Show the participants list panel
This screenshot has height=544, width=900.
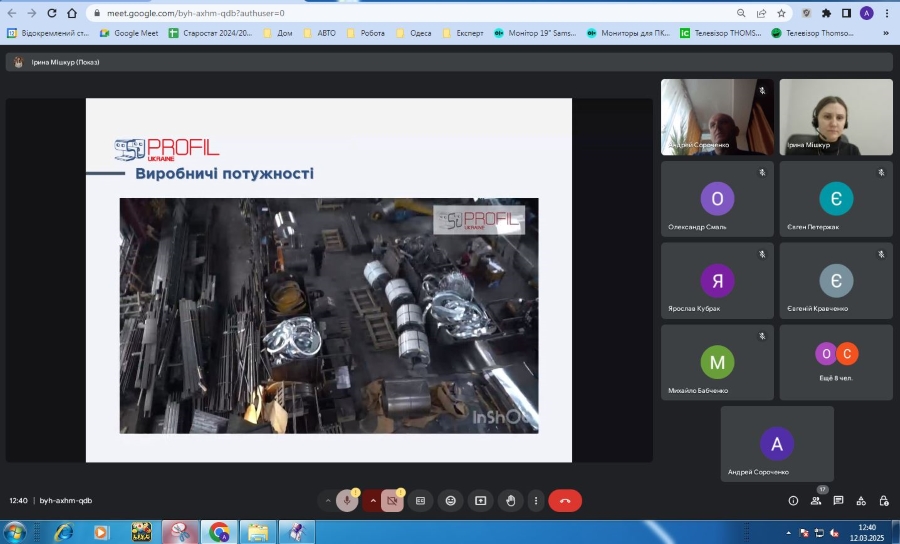816,500
